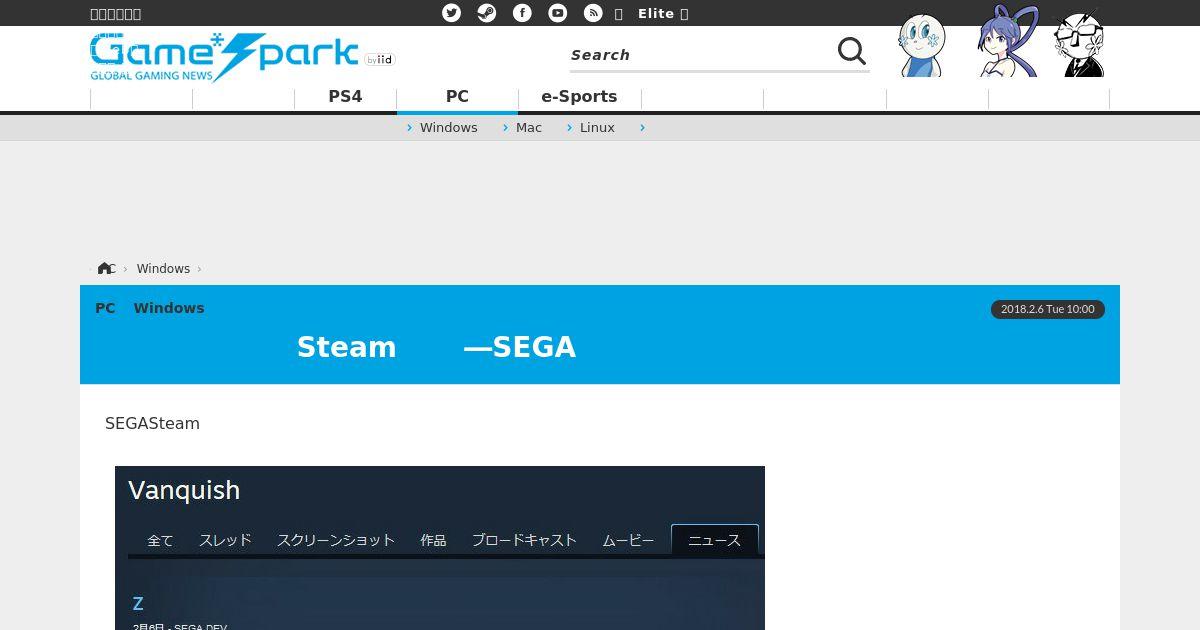Open the e-Sports navigation tab

point(579,97)
